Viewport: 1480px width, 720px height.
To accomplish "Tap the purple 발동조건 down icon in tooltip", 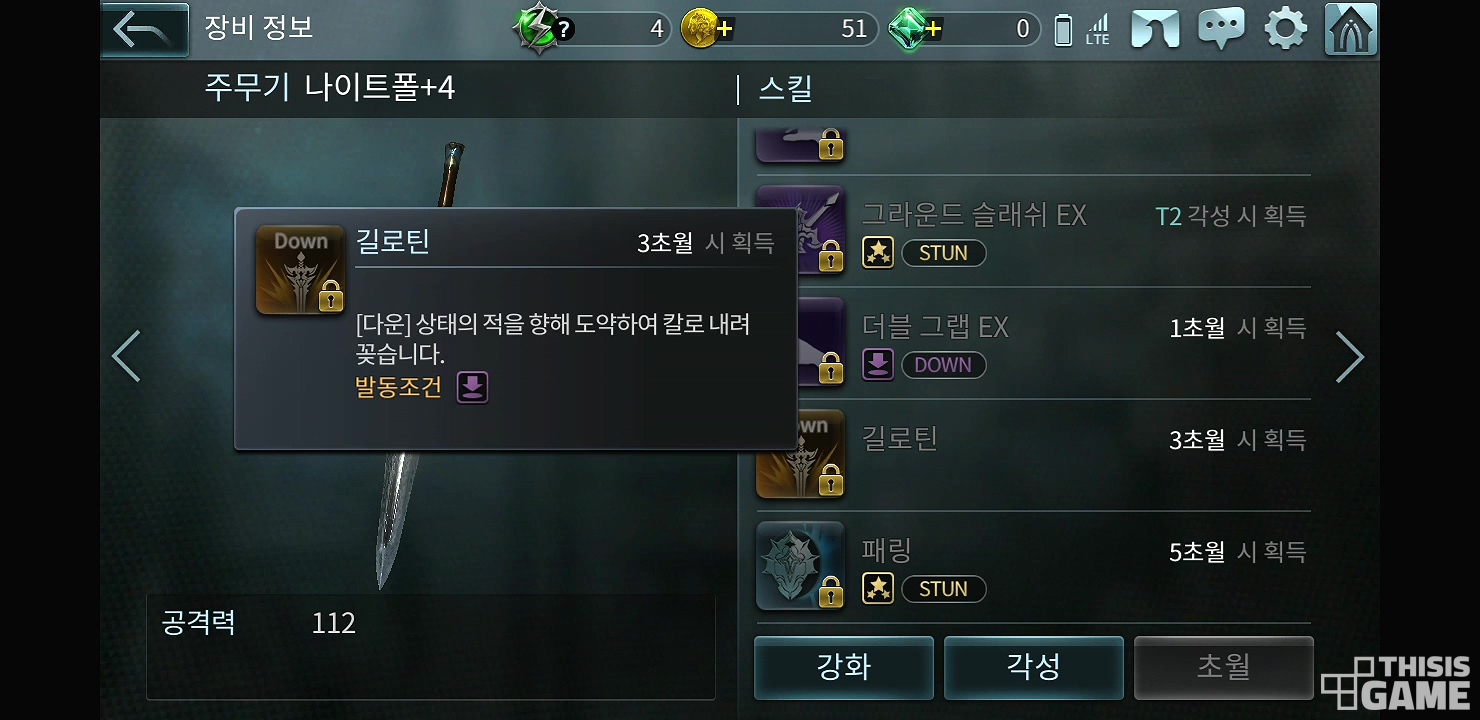I will [472, 387].
